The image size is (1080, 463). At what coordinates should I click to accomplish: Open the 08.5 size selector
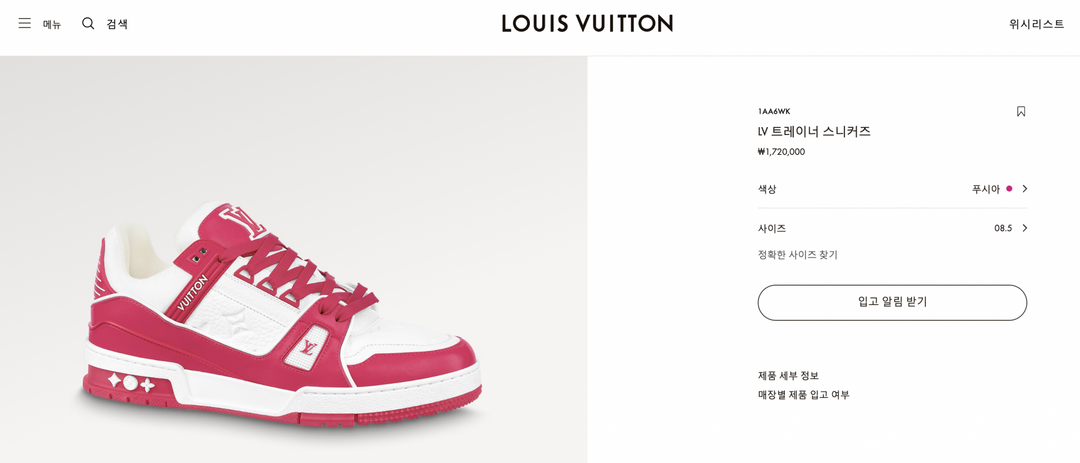click(1003, 228)
